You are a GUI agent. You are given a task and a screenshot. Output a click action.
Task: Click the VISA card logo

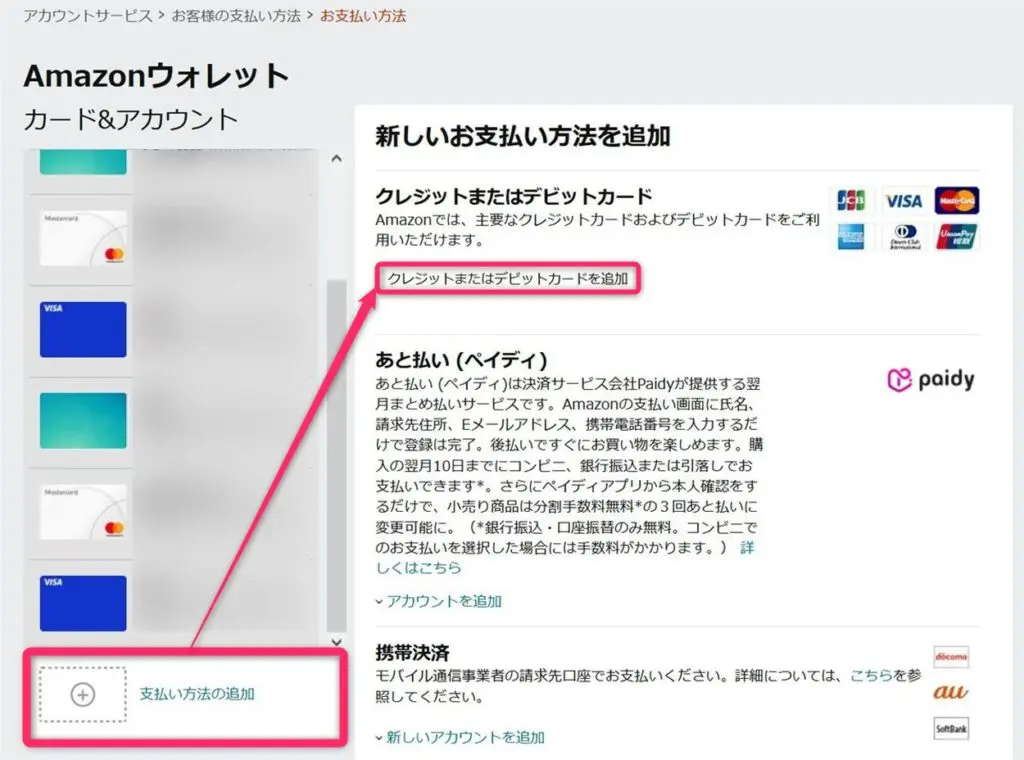click(x=903, y=200)
